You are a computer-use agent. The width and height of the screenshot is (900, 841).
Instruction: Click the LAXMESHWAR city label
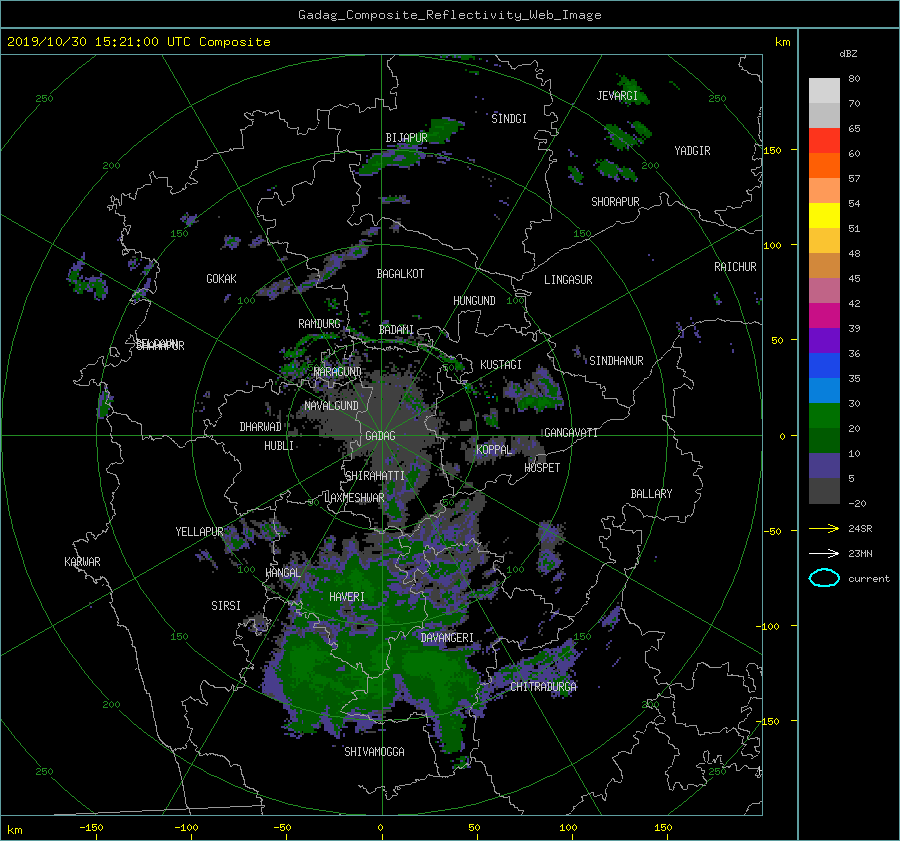pyautogui.click(x=354, y=498)
